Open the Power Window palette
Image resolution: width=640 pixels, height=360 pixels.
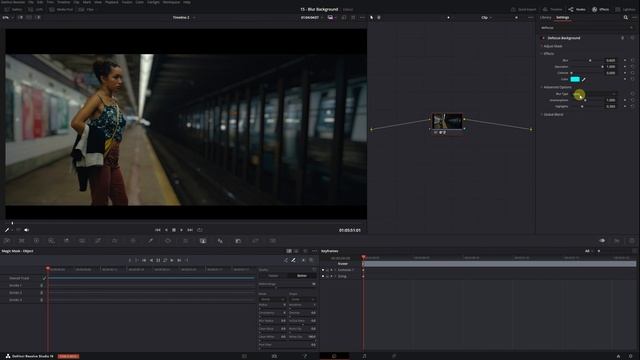coord(168,241)
